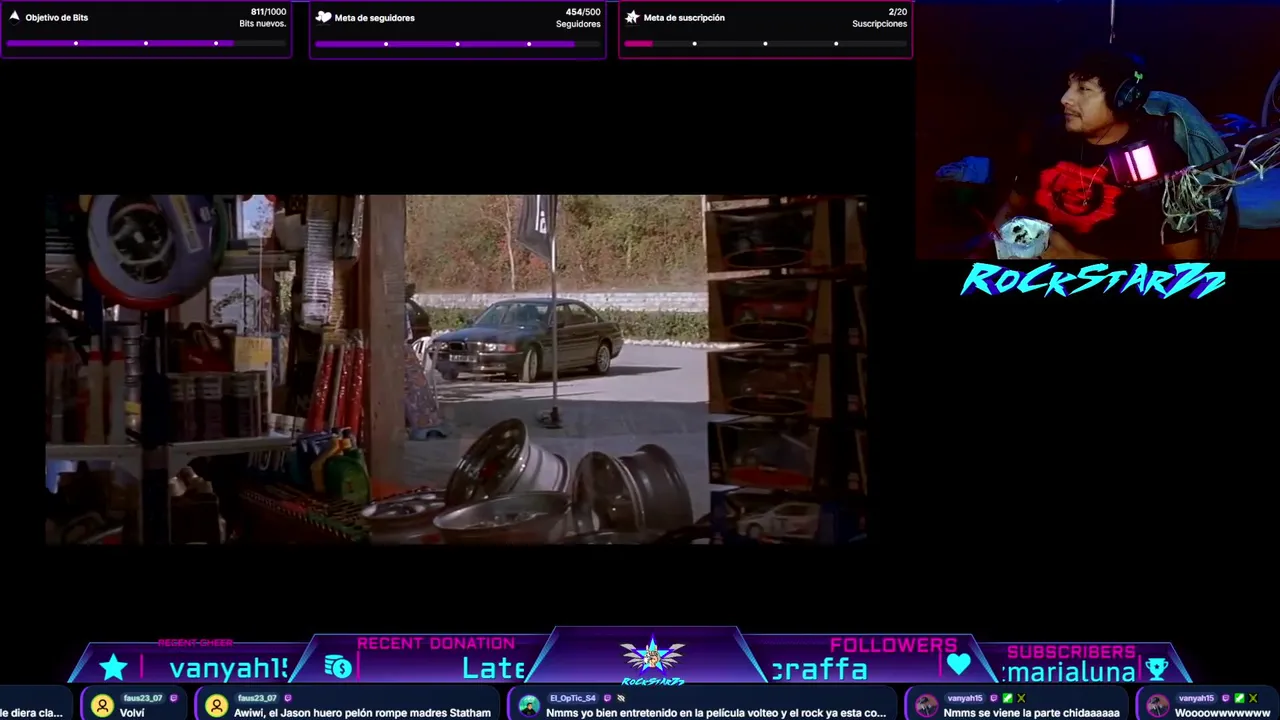Click the 'Objetivo de Bits' label
This screenshot has height=720, width=1280.
[x=57, y=18]
